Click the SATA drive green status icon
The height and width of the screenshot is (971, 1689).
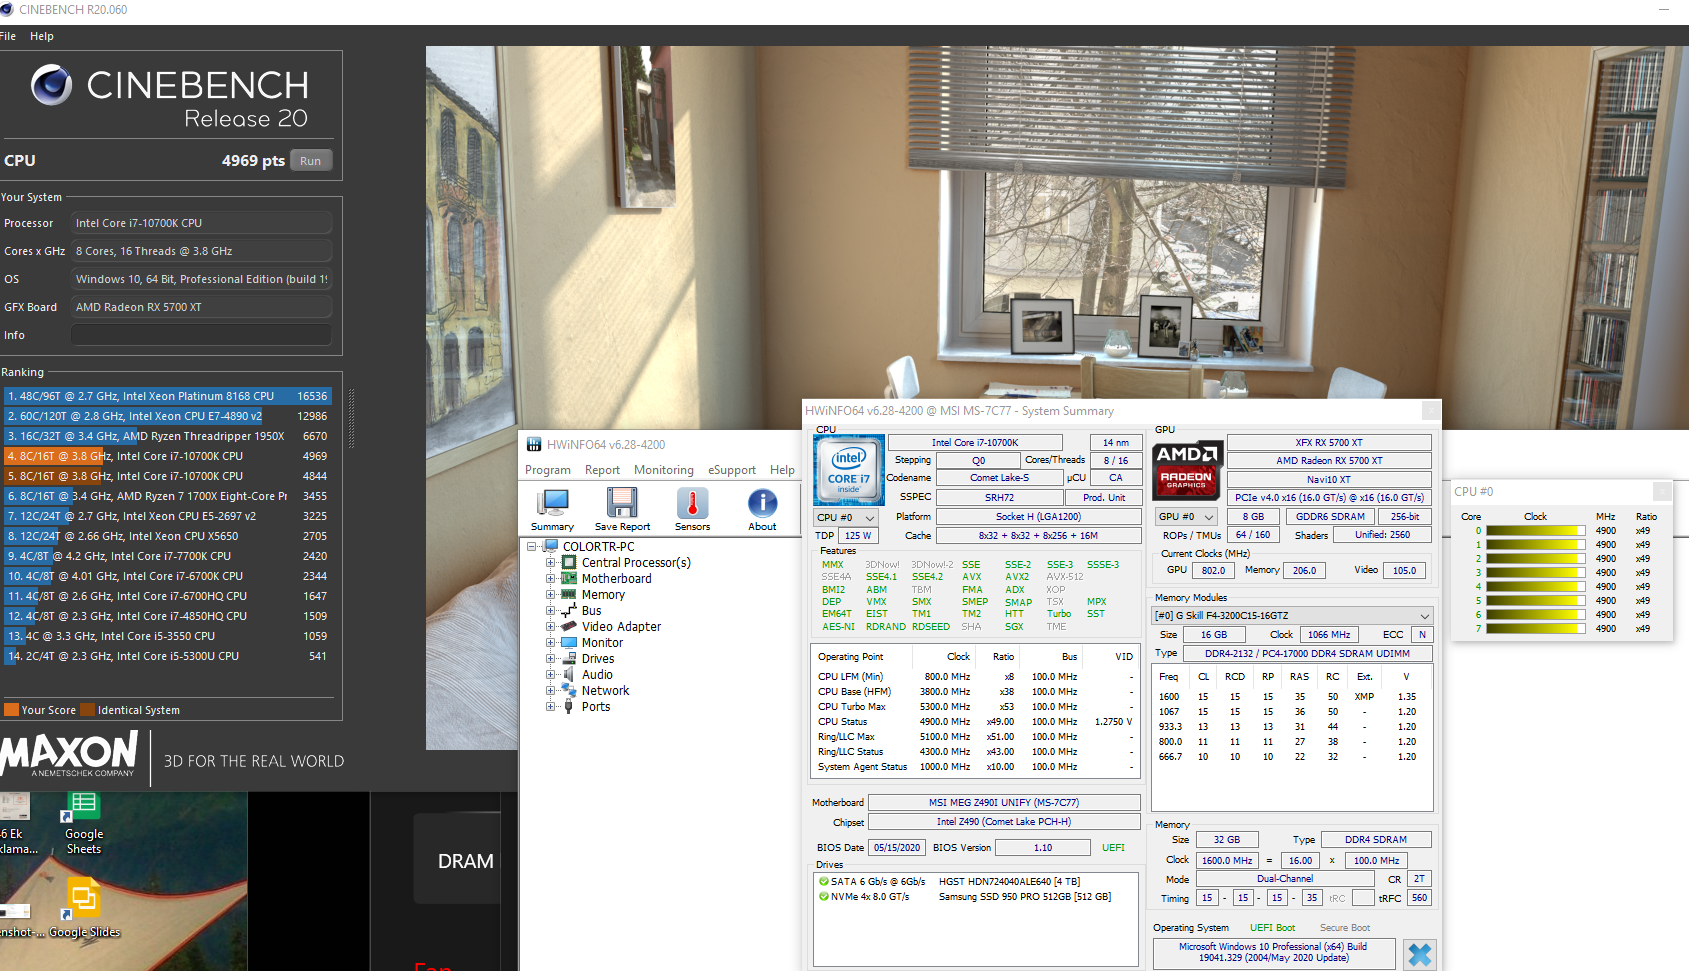click(824, 881)
